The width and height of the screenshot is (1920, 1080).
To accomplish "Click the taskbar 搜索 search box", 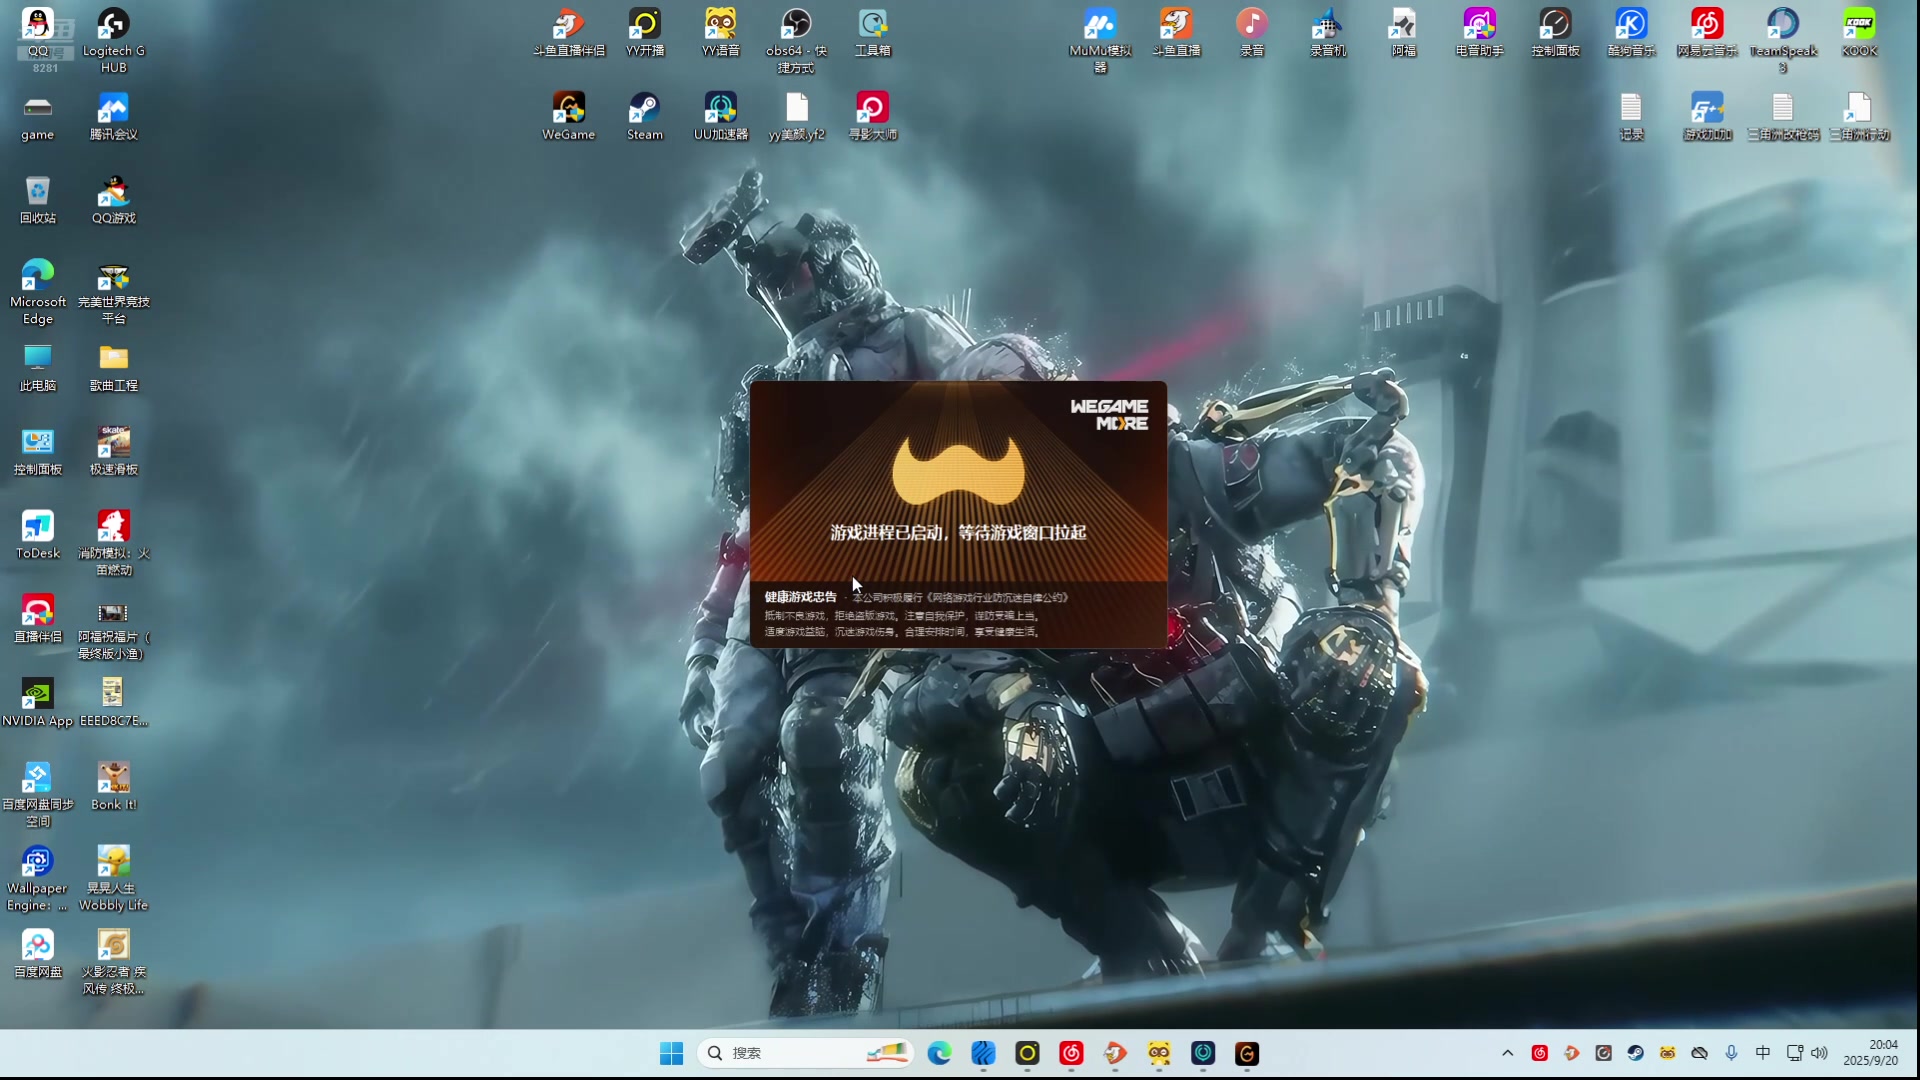I will [x=805, y=1053].
